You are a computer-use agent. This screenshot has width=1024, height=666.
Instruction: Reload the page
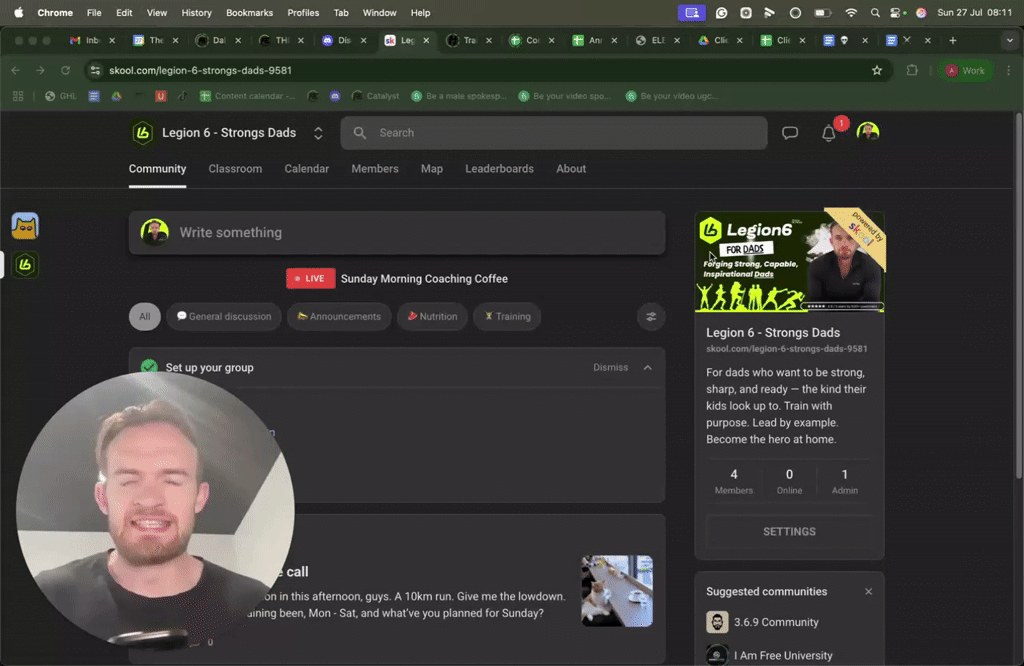[65, 71]
